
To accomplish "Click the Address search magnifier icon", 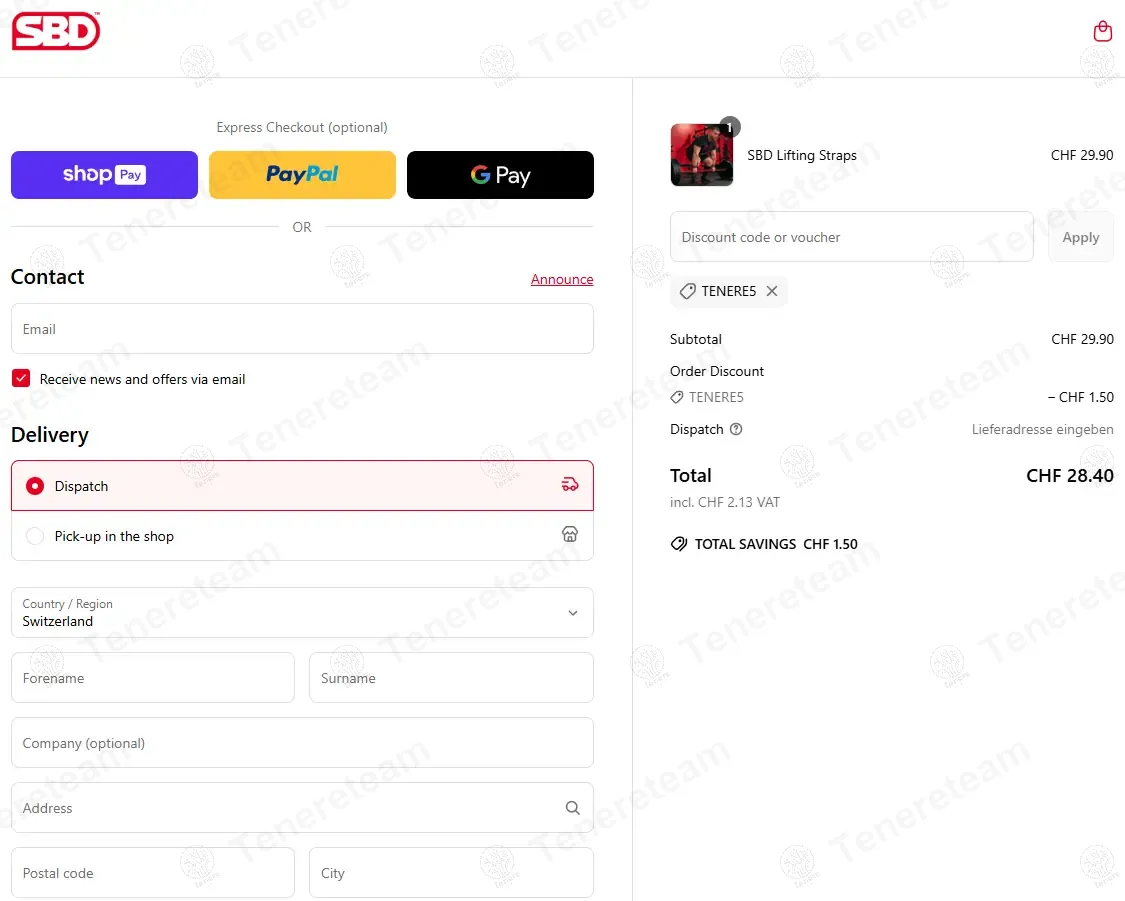I will click(x=573, y=808).
